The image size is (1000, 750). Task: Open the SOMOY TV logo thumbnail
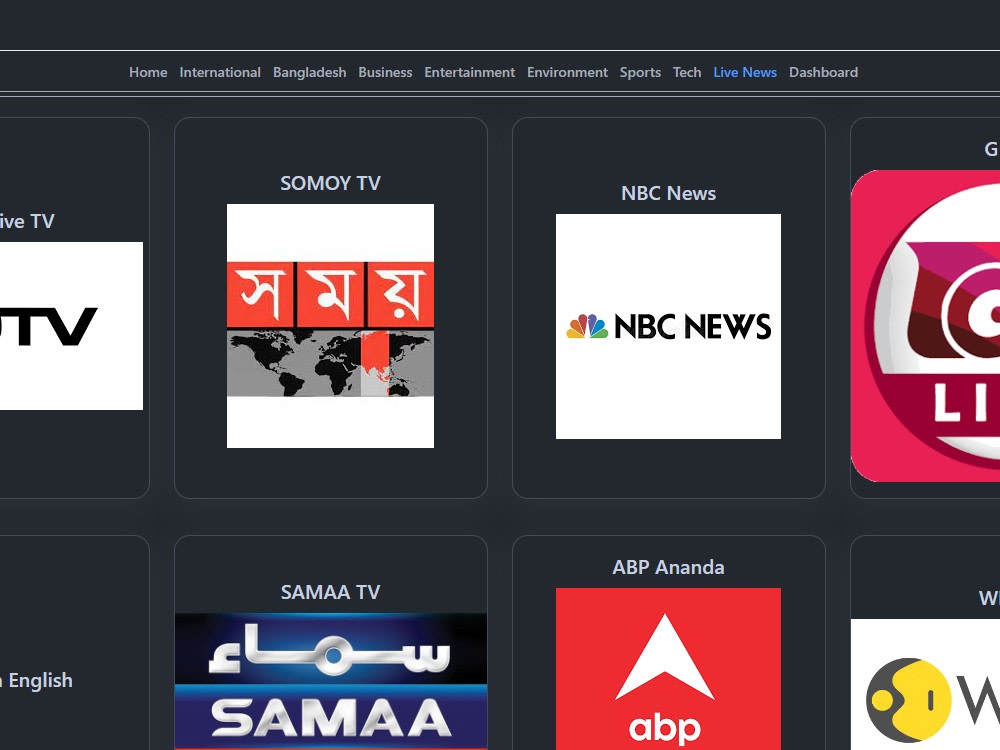[x=330, y=326]
